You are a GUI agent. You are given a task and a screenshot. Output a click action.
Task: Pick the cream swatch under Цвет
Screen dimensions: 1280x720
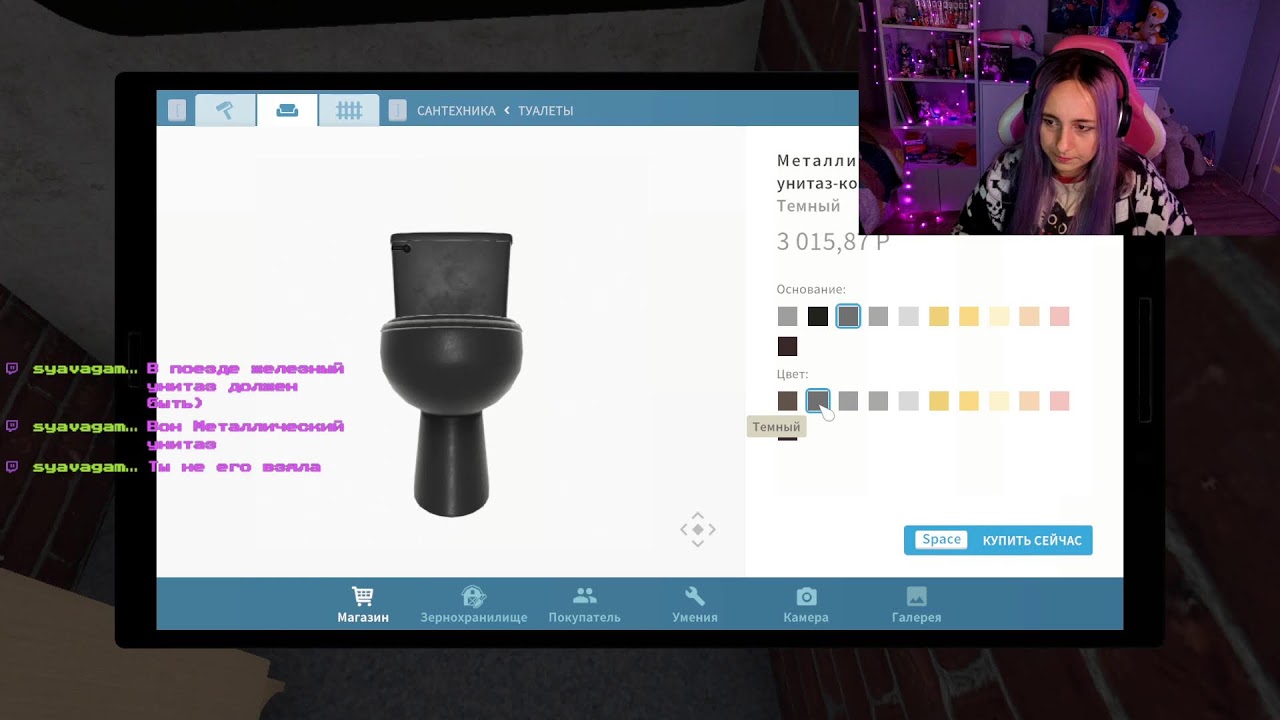point(999,401)
